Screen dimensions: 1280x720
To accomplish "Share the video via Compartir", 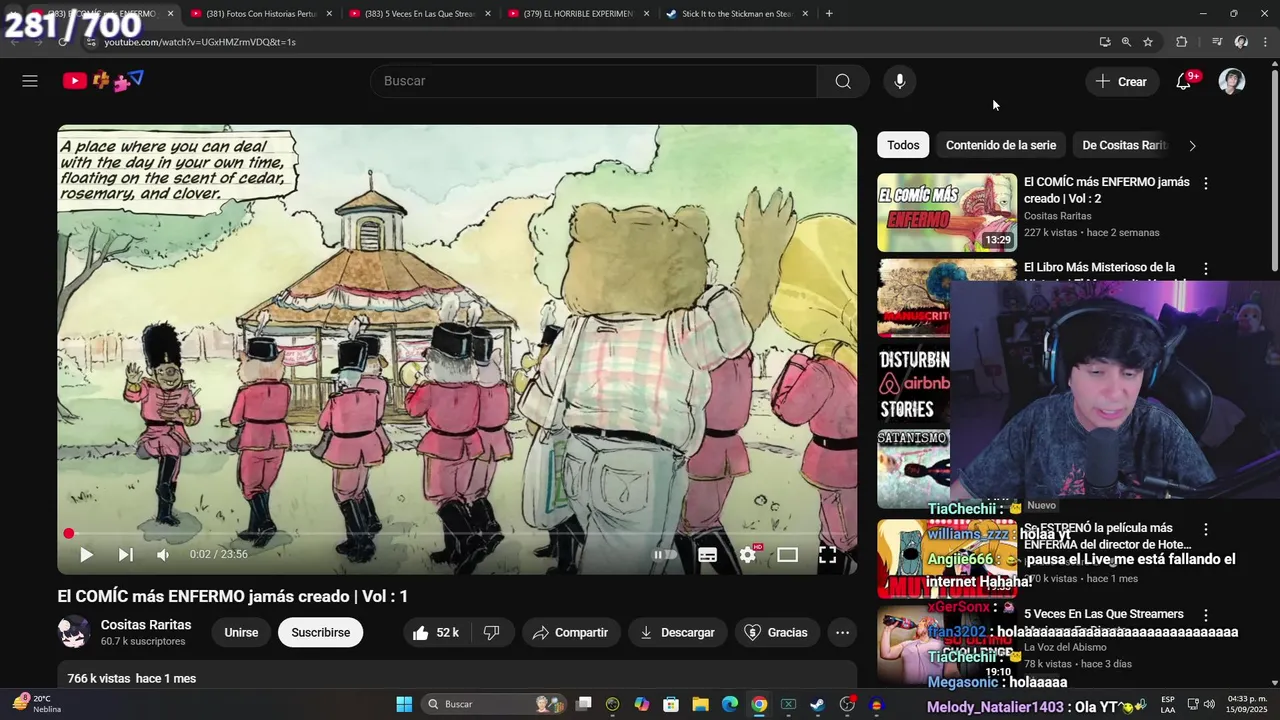I will [x=571, y=632].
